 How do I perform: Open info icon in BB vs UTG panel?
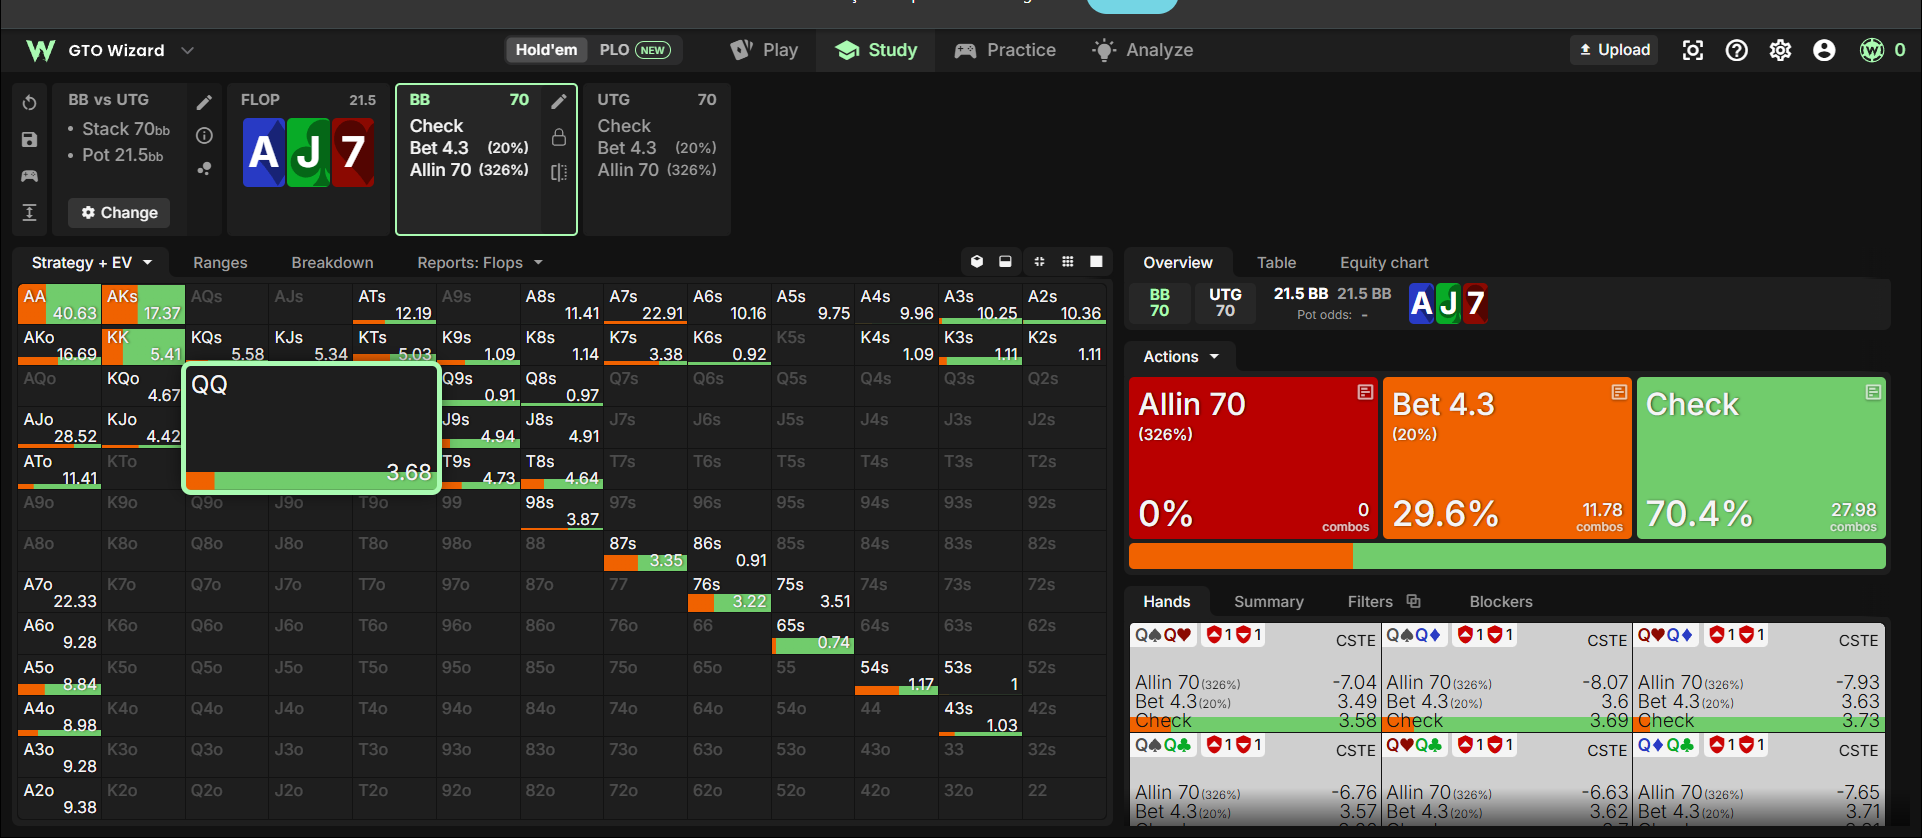204,135
